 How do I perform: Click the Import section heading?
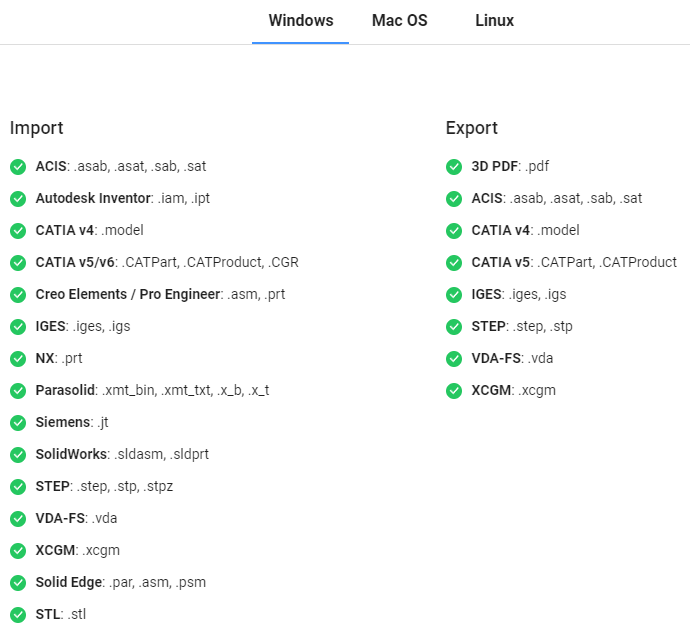pos(37,128)
